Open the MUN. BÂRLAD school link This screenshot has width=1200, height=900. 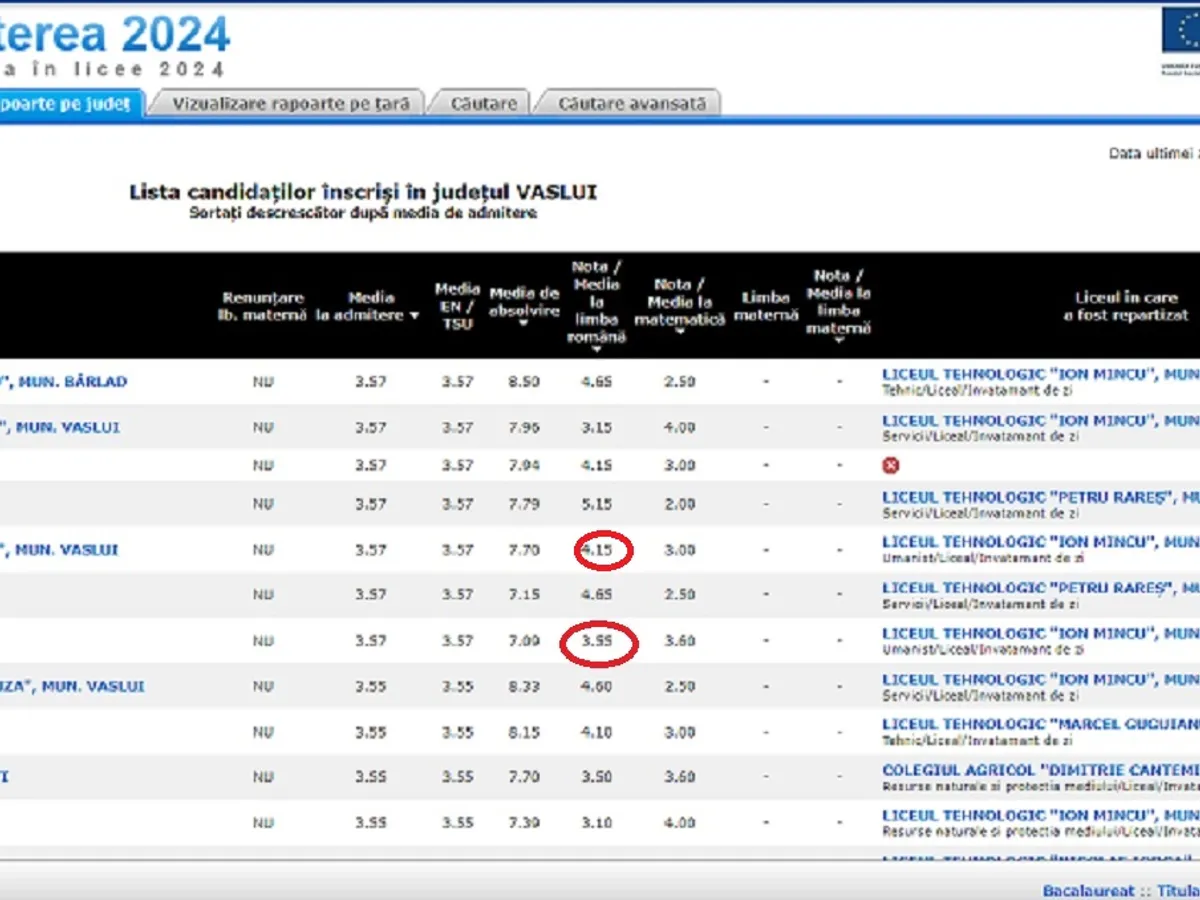pos(70,382)
